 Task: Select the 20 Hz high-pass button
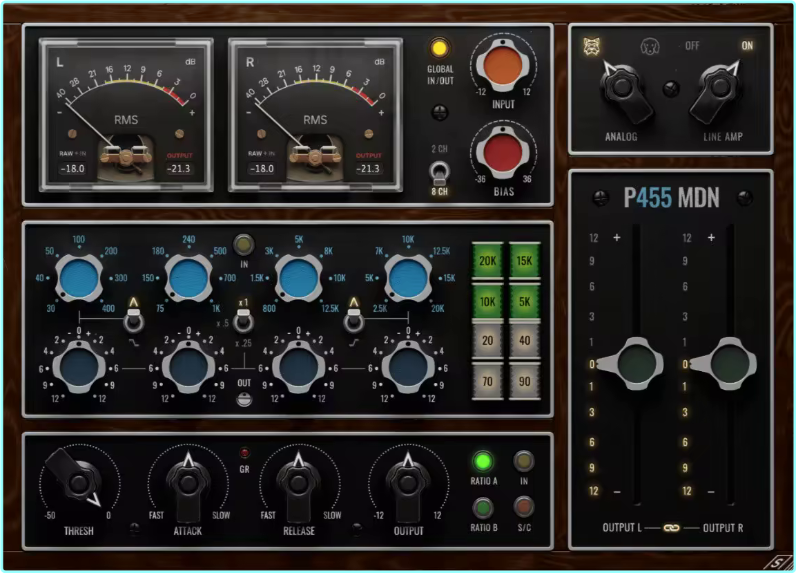pyautogui.click(x=487, y=341)
